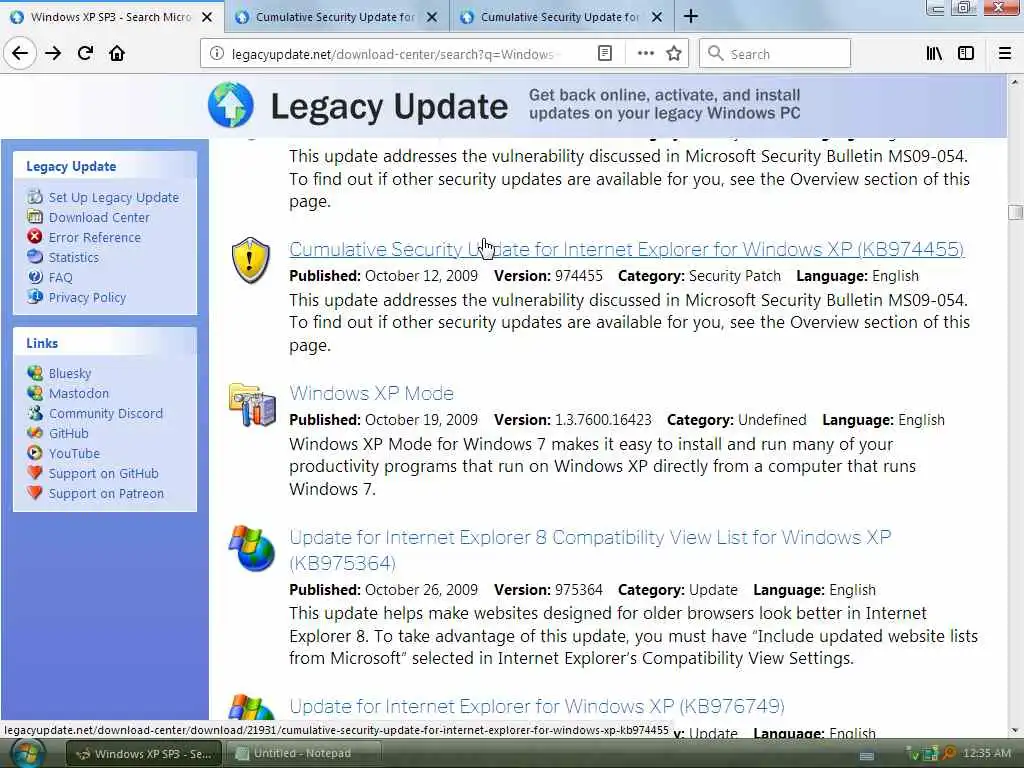
Task: Open GitHub sidebar link
Action: pyautogui.click(x=69, y=434)
